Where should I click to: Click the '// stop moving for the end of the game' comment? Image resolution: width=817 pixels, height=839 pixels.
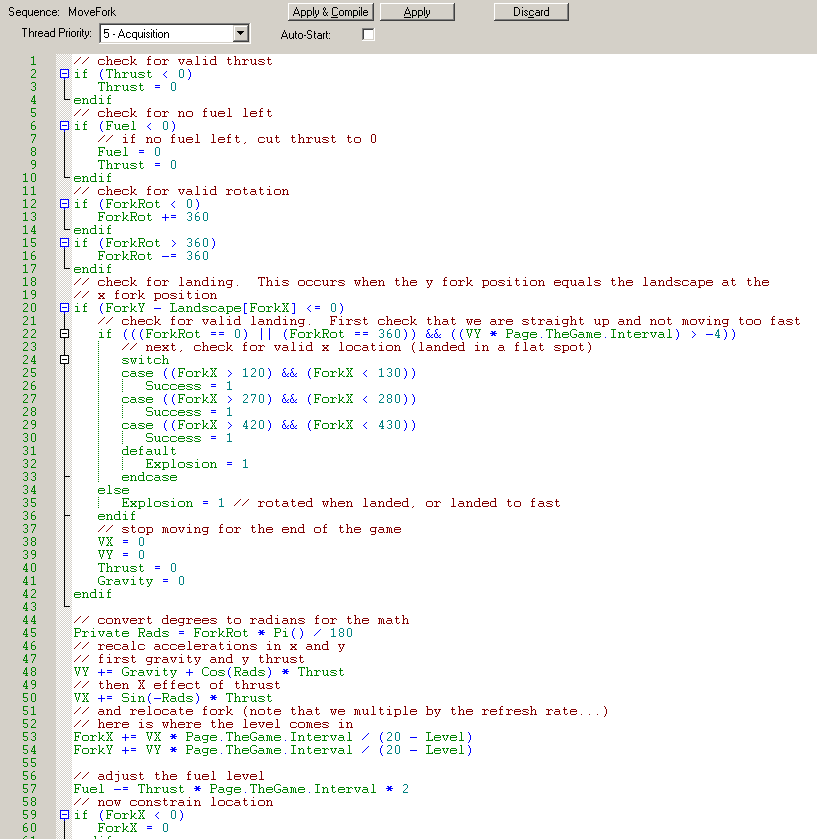249,529
